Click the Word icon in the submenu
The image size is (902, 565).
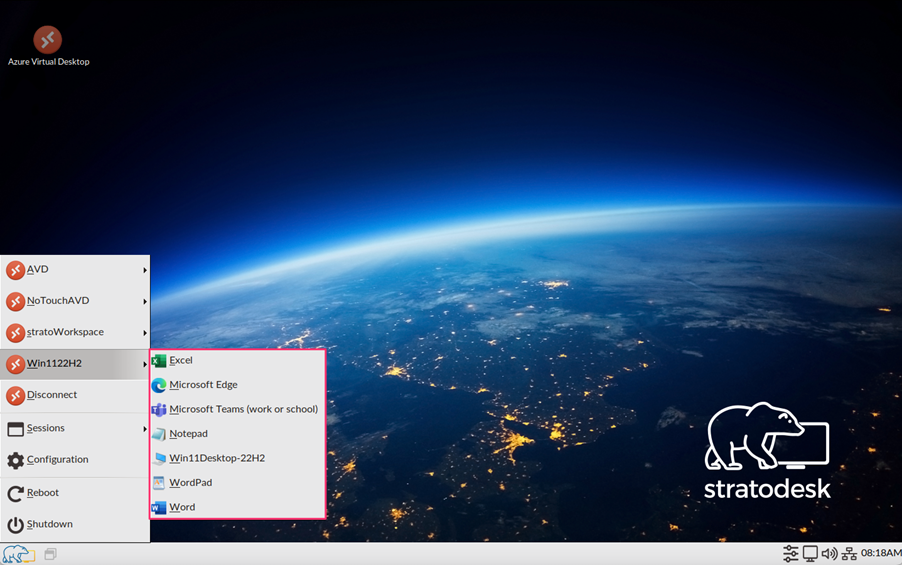pyautogui.click(x=159, y=507)
